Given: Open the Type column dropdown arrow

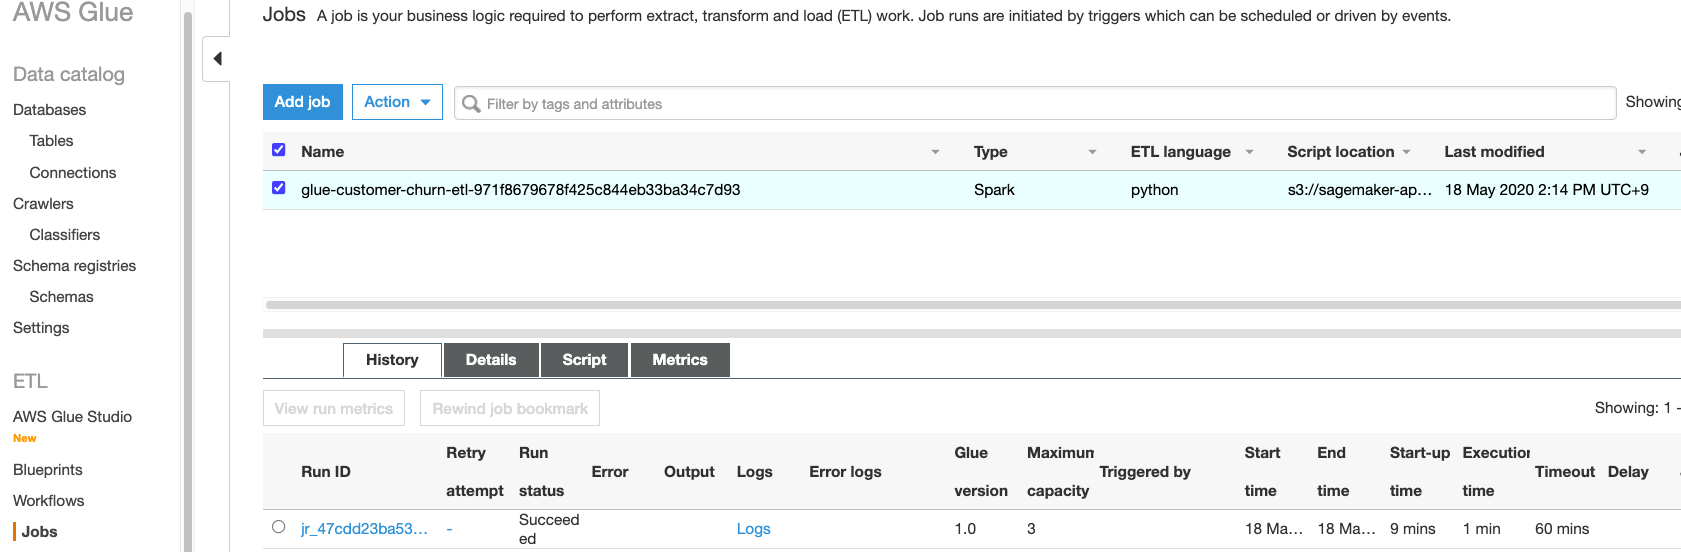Looking at the screenshot, I should coord(1092,152).
